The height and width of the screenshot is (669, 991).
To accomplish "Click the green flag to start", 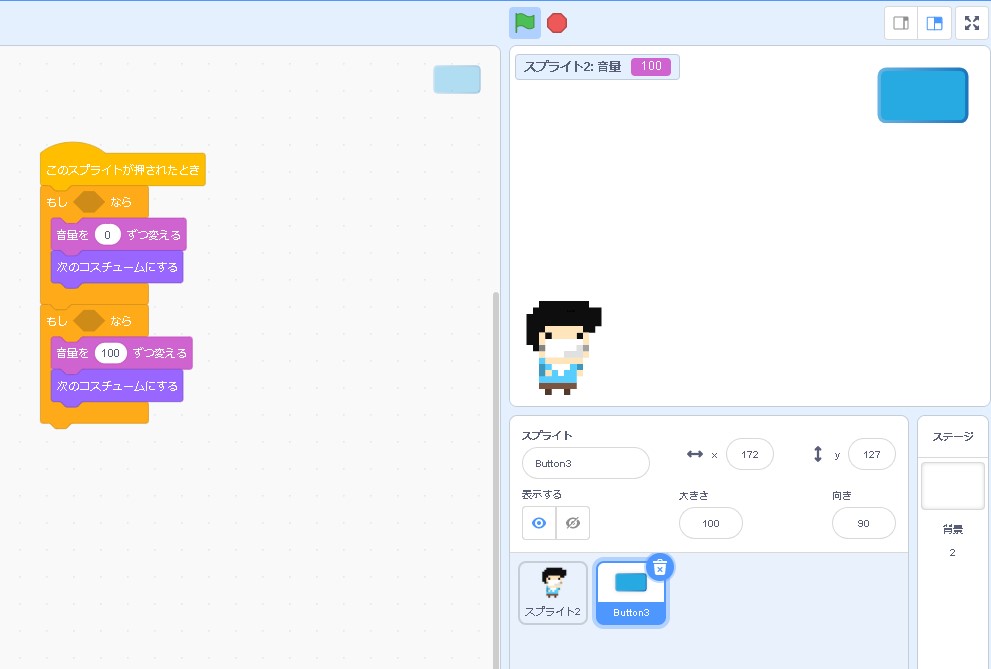I will pos(524,23).
